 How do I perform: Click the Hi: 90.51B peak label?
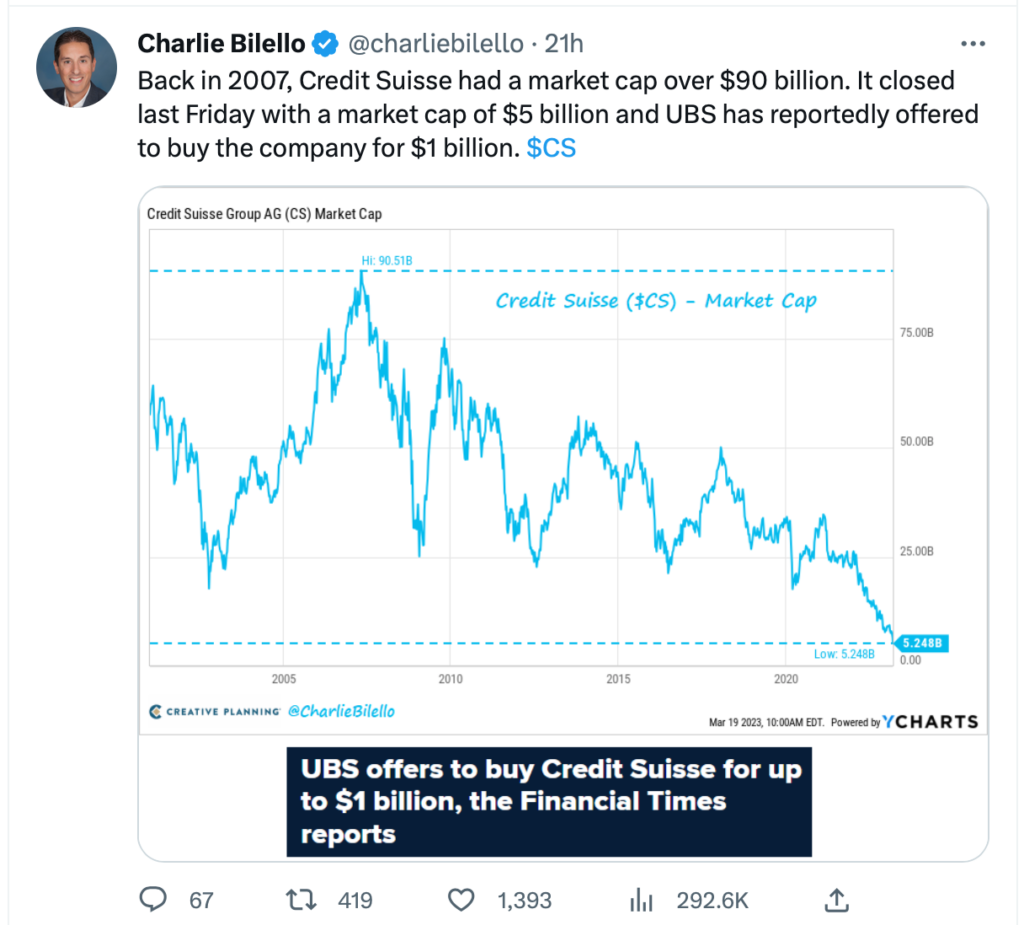[x=387, y=261]
